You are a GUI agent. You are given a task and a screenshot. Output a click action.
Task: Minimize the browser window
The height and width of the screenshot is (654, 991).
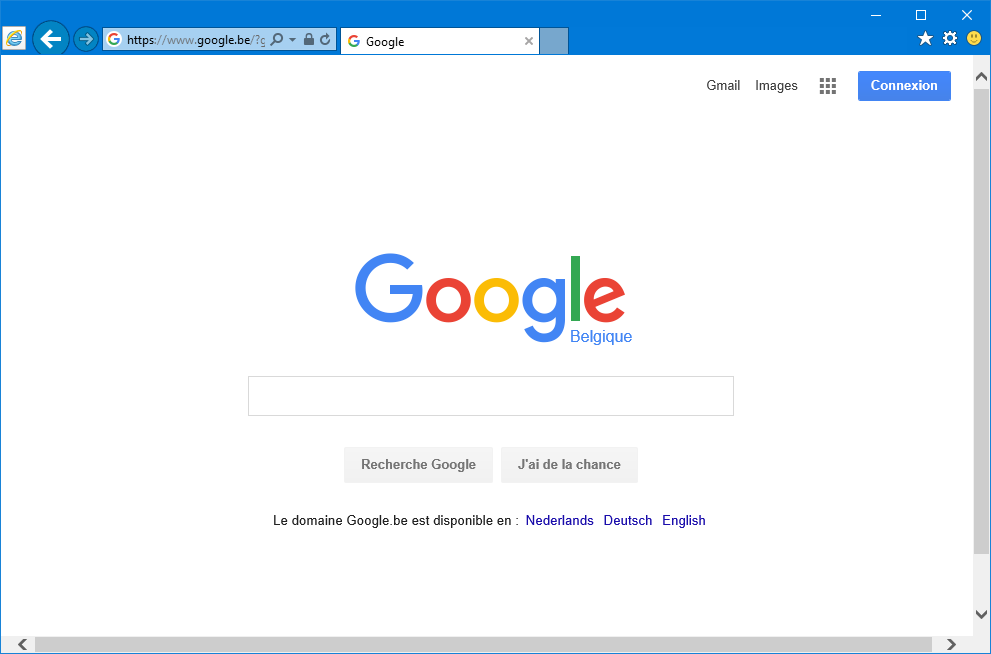click(x=876, y=15)
